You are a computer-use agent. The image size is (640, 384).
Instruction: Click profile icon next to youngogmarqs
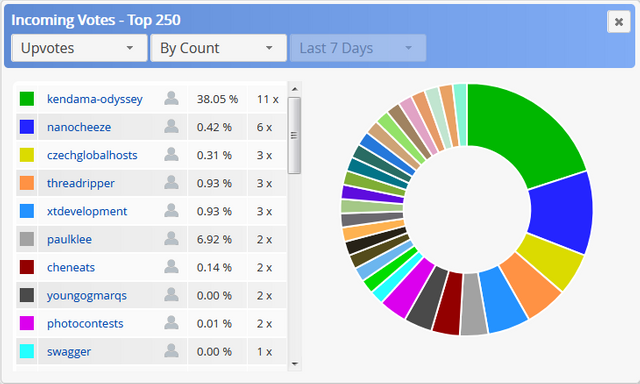coord(171,295)
